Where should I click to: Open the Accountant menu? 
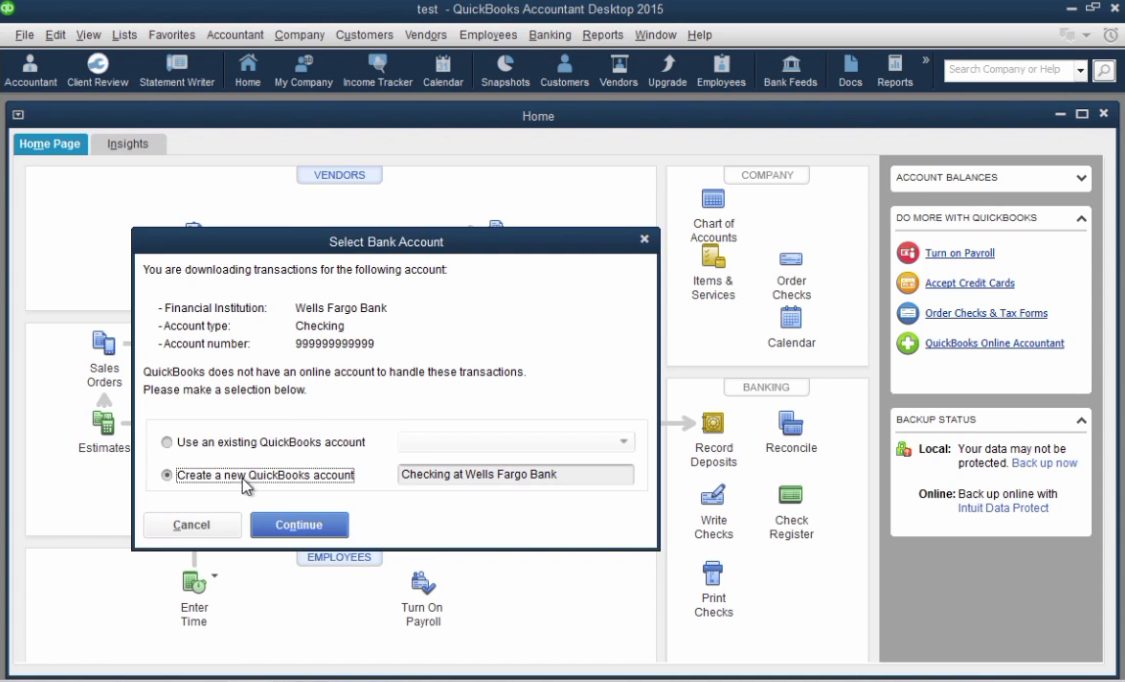coord(235,34)
